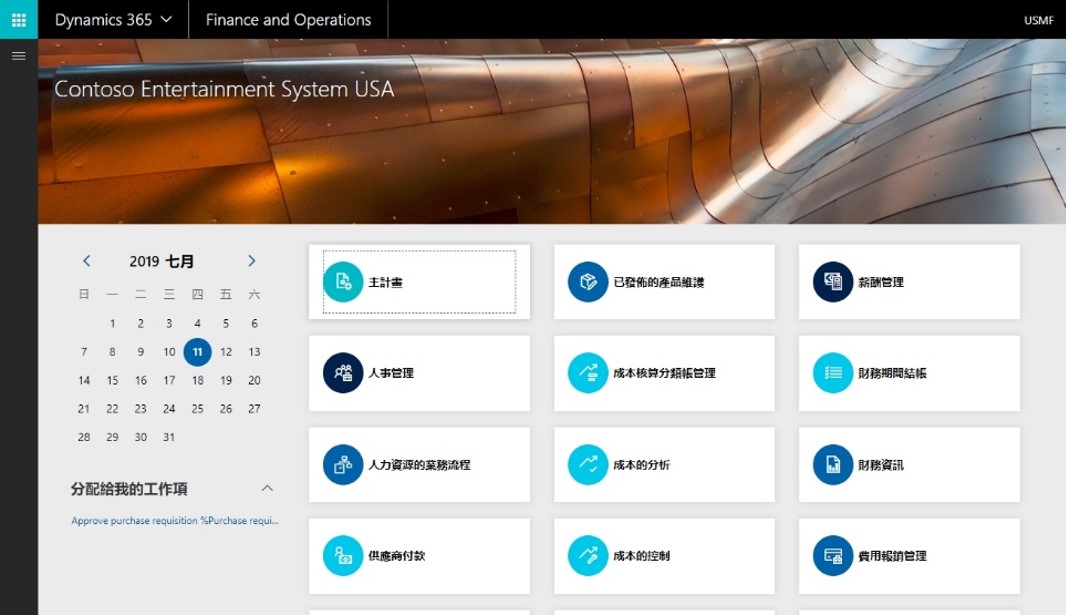Click the 薪酬管理 tile icon

(833, 281)
